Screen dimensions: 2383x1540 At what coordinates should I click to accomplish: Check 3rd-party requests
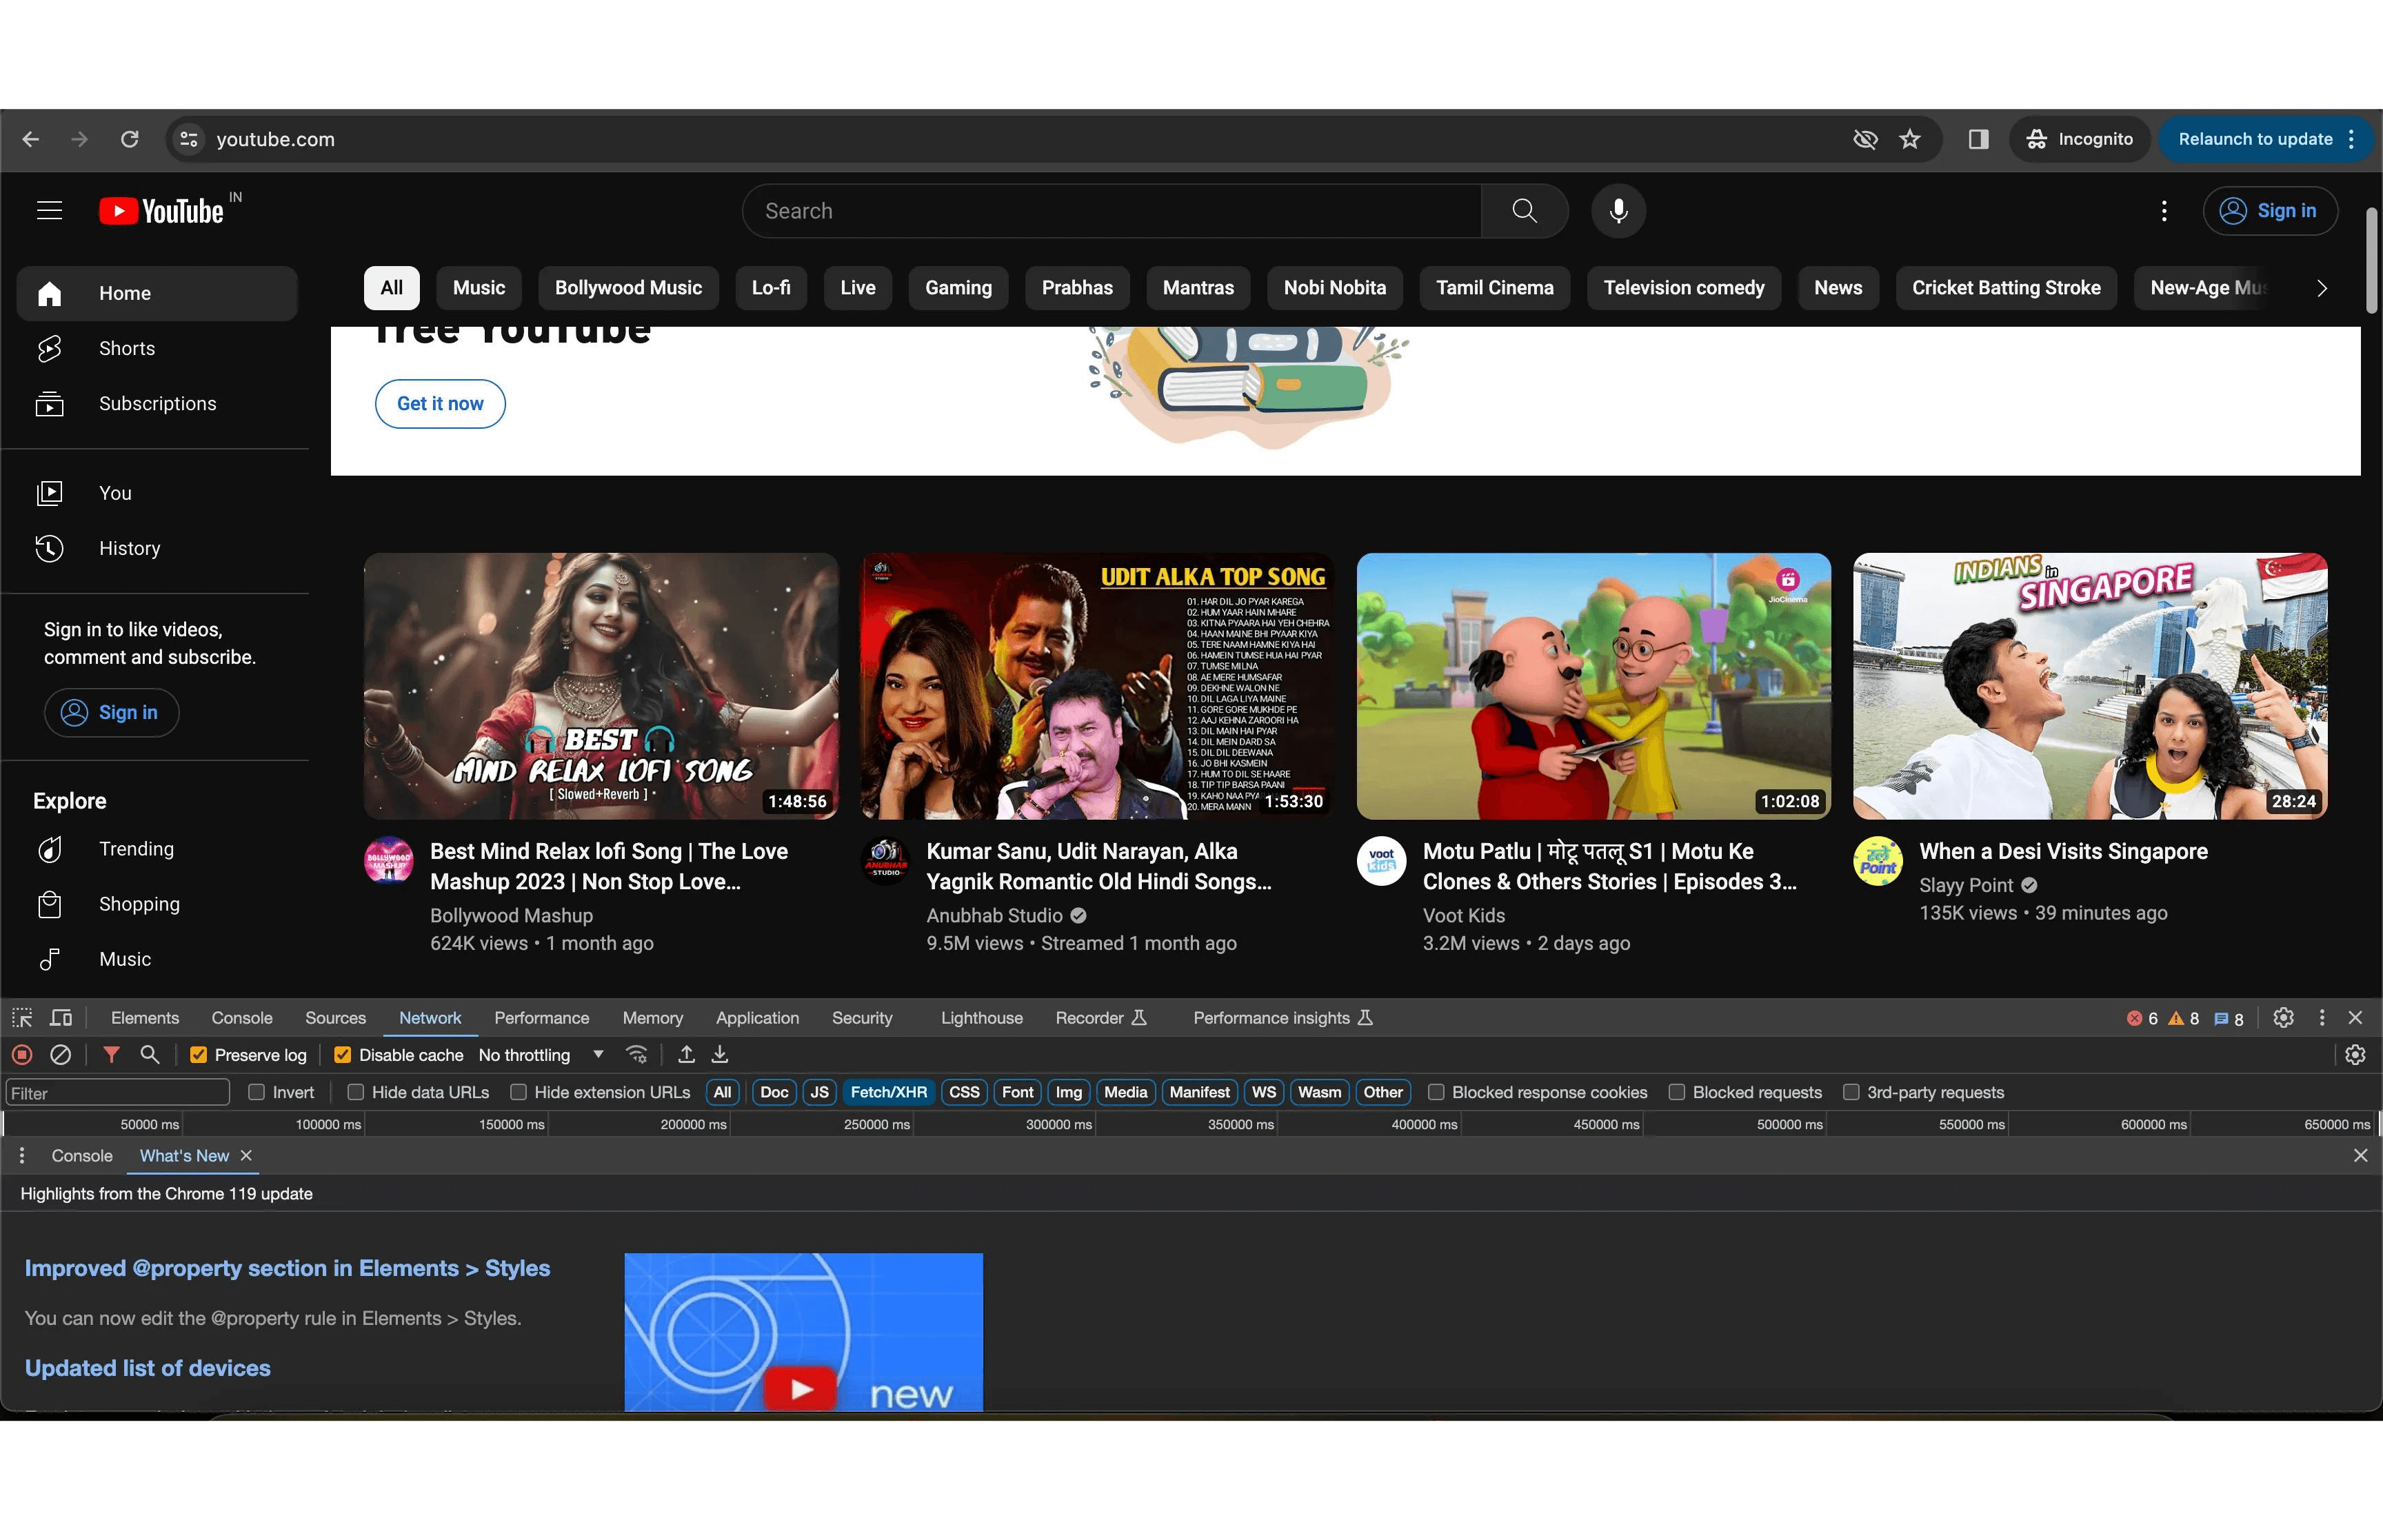point(1851,1093)
